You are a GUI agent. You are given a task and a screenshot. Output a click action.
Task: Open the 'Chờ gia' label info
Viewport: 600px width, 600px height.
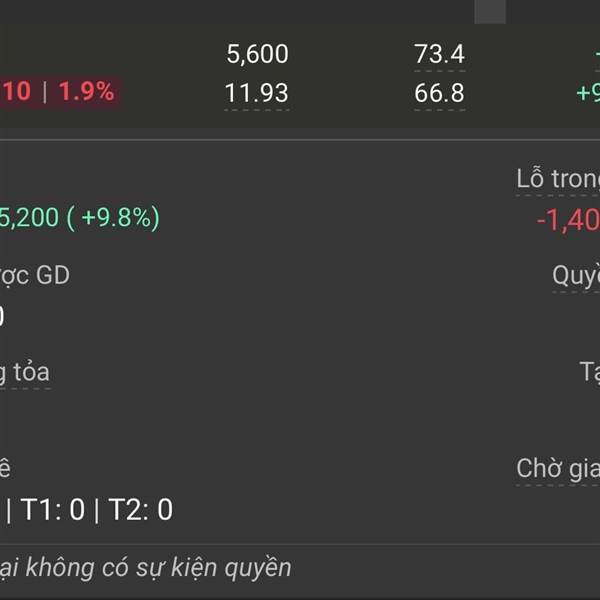pos(558,468)
